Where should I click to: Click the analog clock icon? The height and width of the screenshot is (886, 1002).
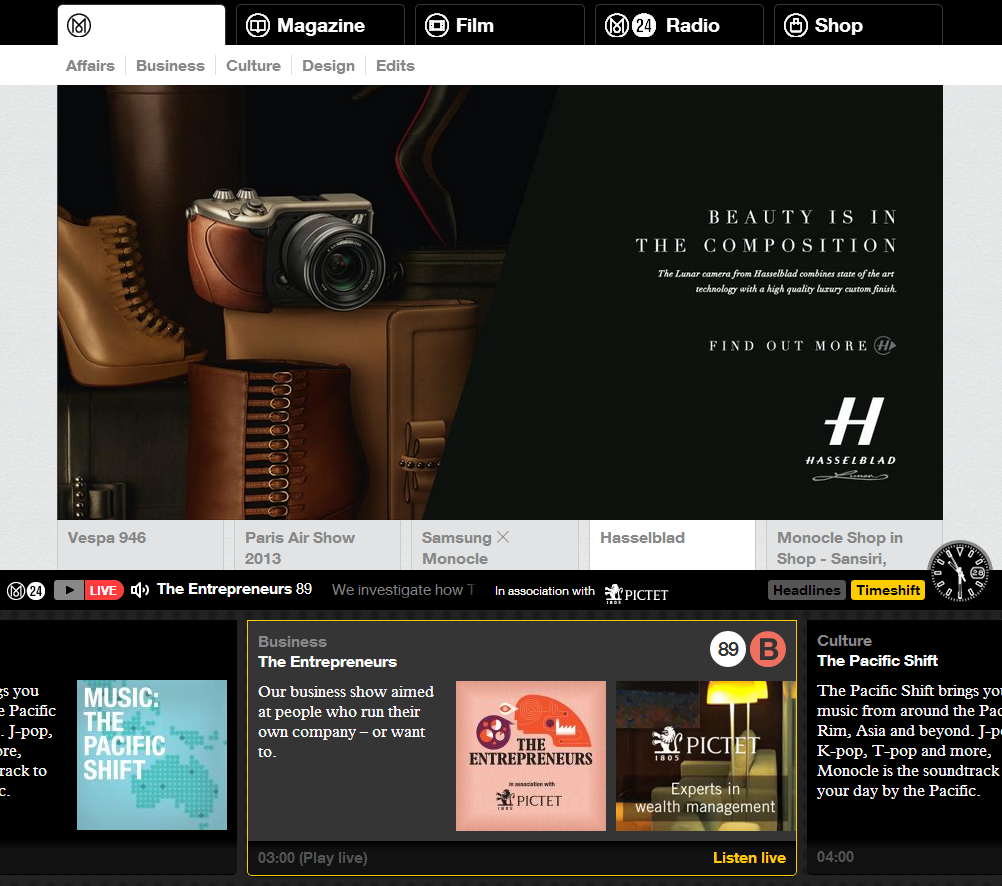[x=959, y=572]
